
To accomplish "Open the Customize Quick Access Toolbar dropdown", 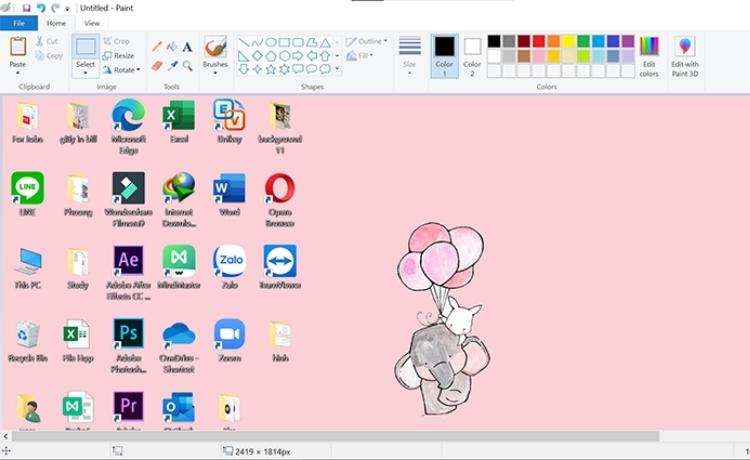I will click(x=67, y=9).
